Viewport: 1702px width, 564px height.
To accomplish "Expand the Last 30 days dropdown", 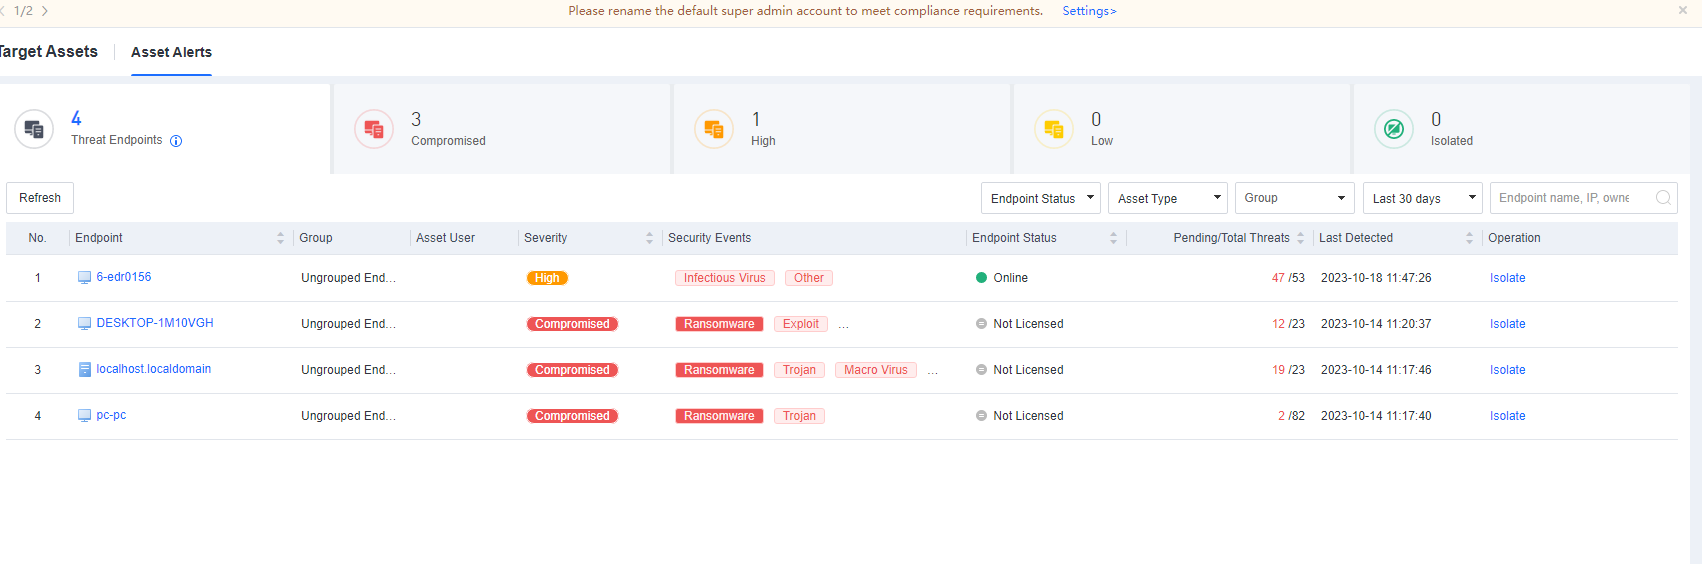I will pos(1422,198).
